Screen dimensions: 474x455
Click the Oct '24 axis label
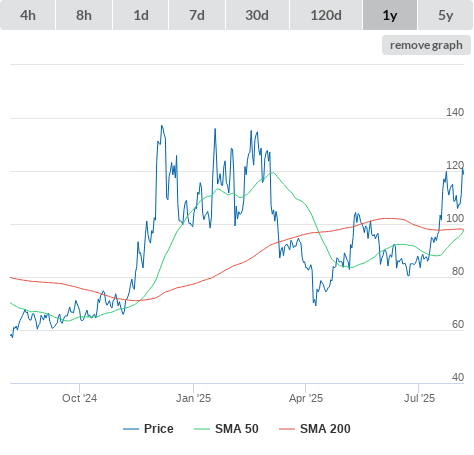pyautogui.click(x=79, y=398)
